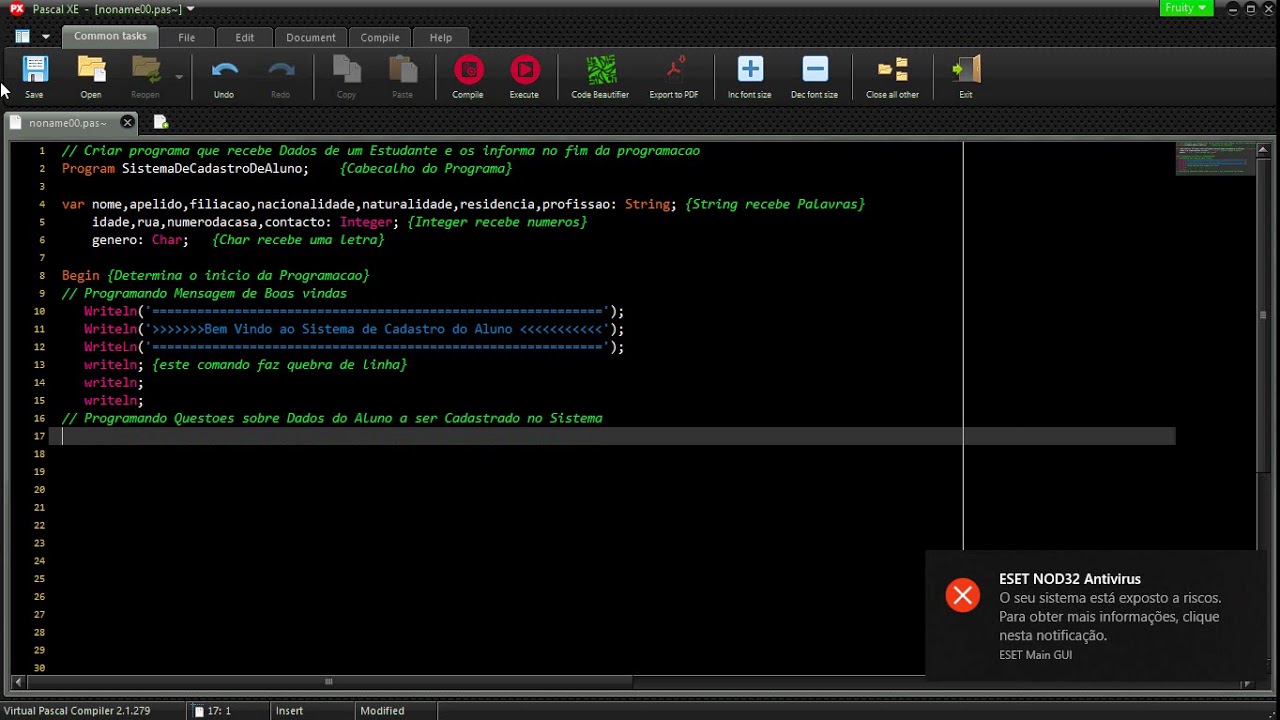Decrease the editor font size
The height and width of the screenshot is (720, 1280).
[814, 77]
